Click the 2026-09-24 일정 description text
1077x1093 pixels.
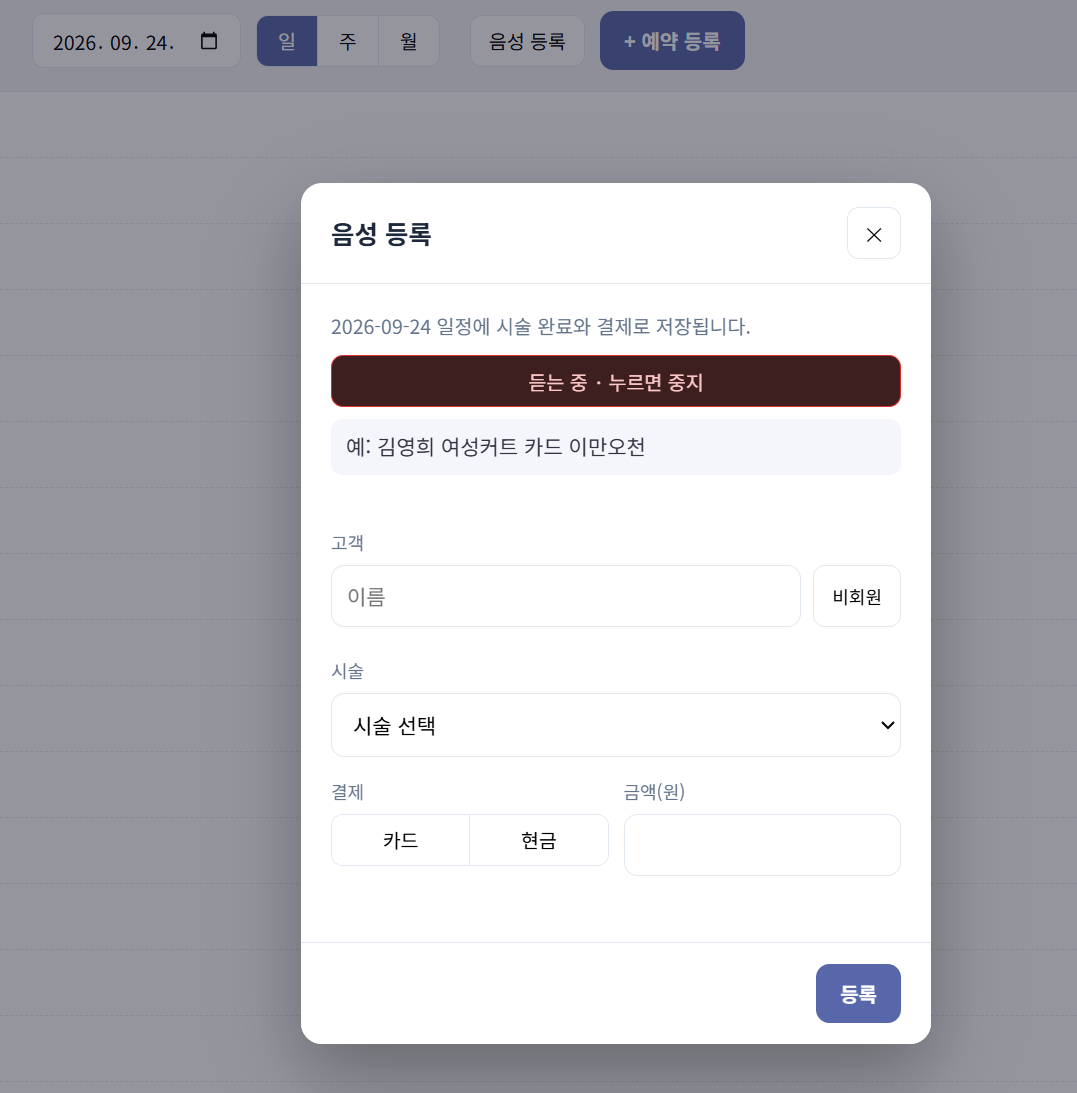tap(540, 326)
